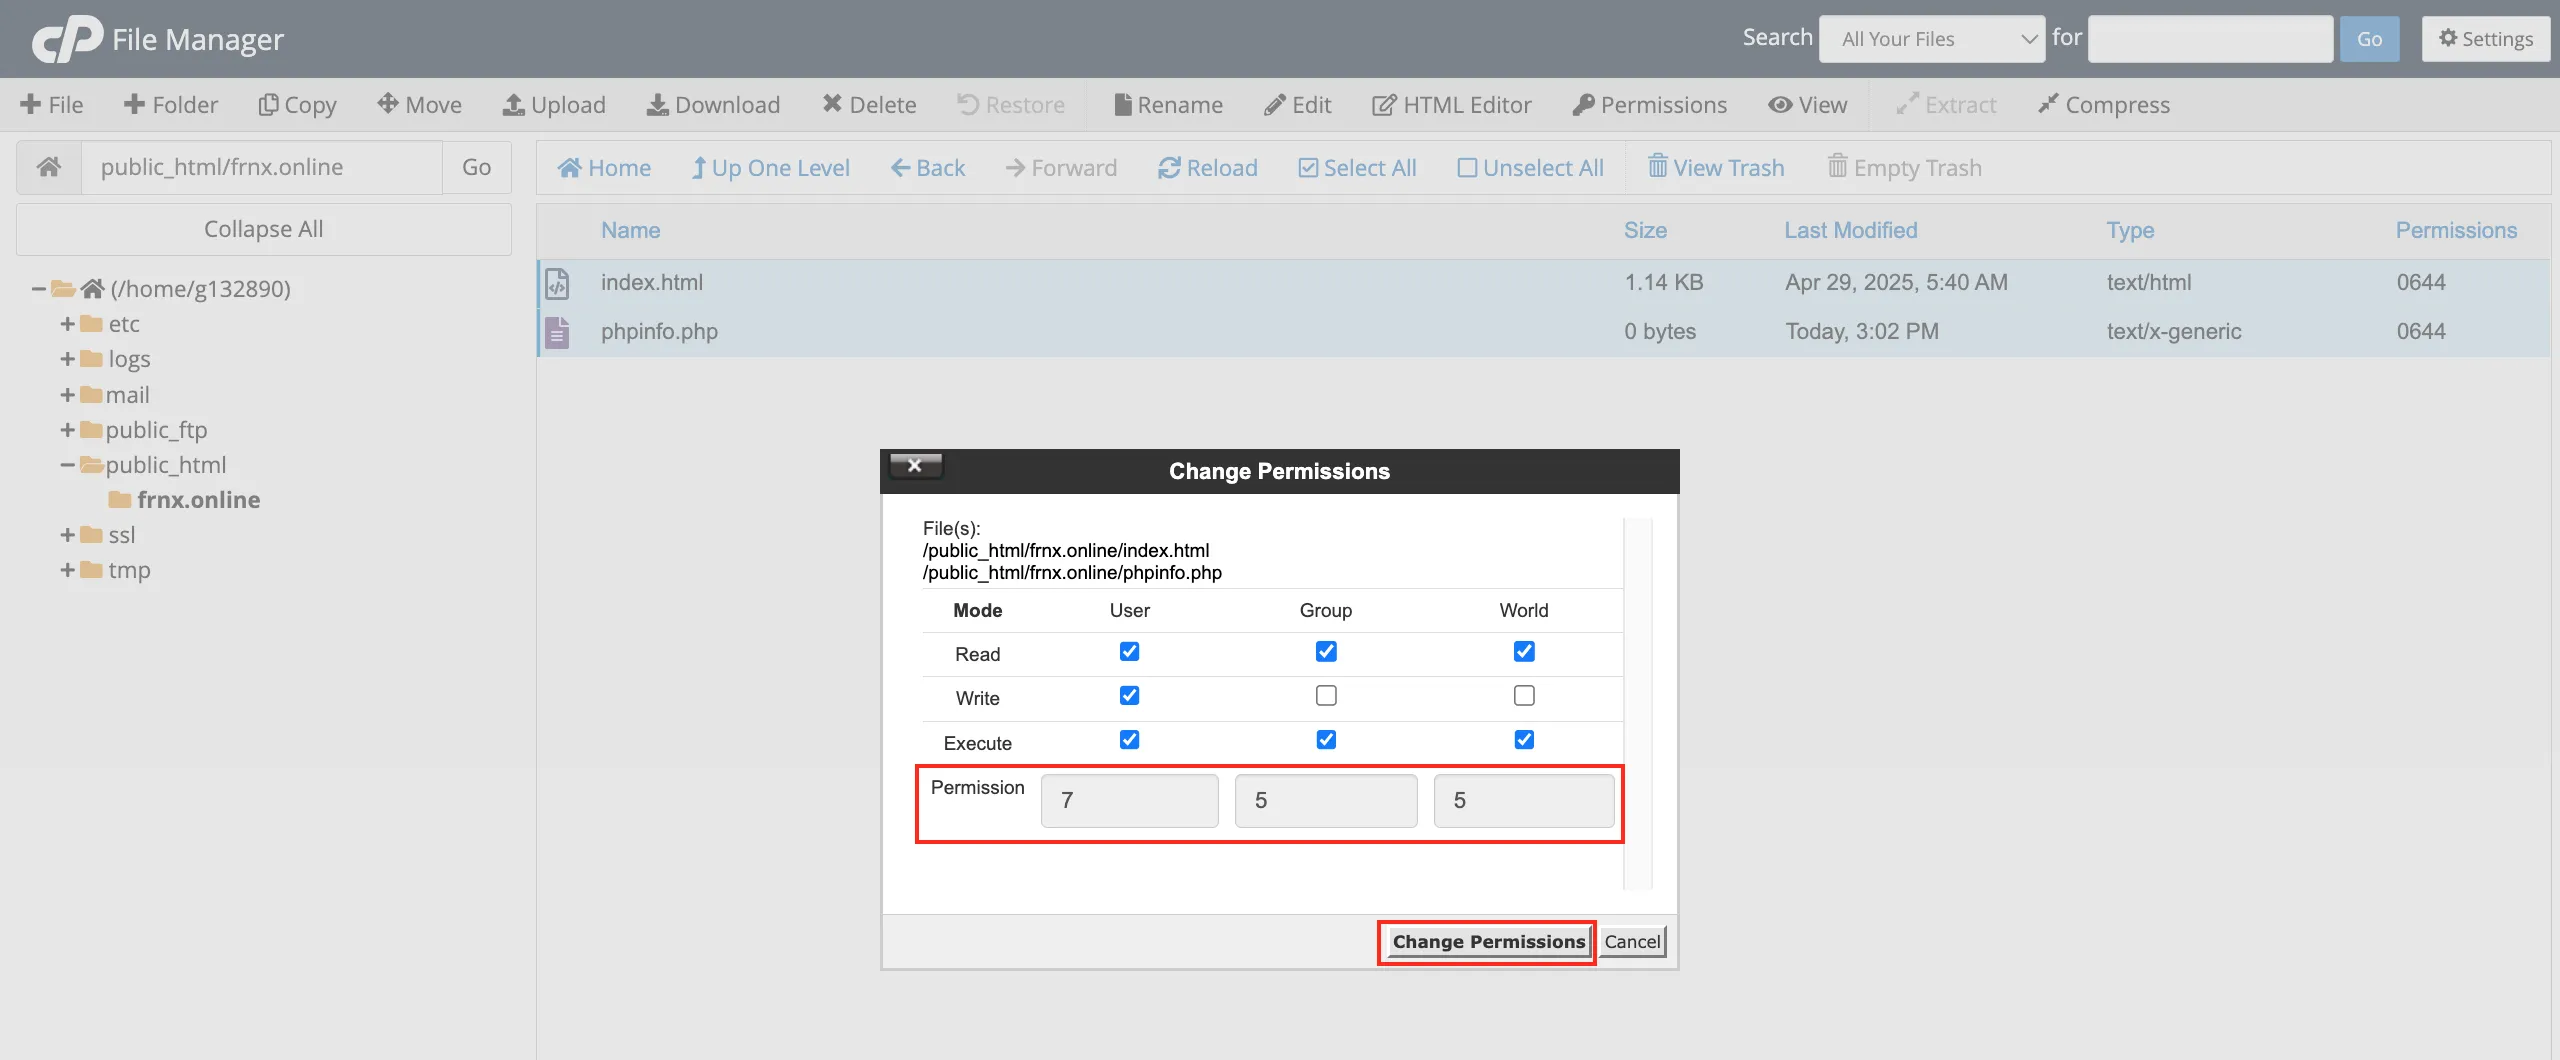Navigate Forward in file list
The height and width of the screenshot is (1060, 2560).
pyautogui.click(x=1062, y=168)
